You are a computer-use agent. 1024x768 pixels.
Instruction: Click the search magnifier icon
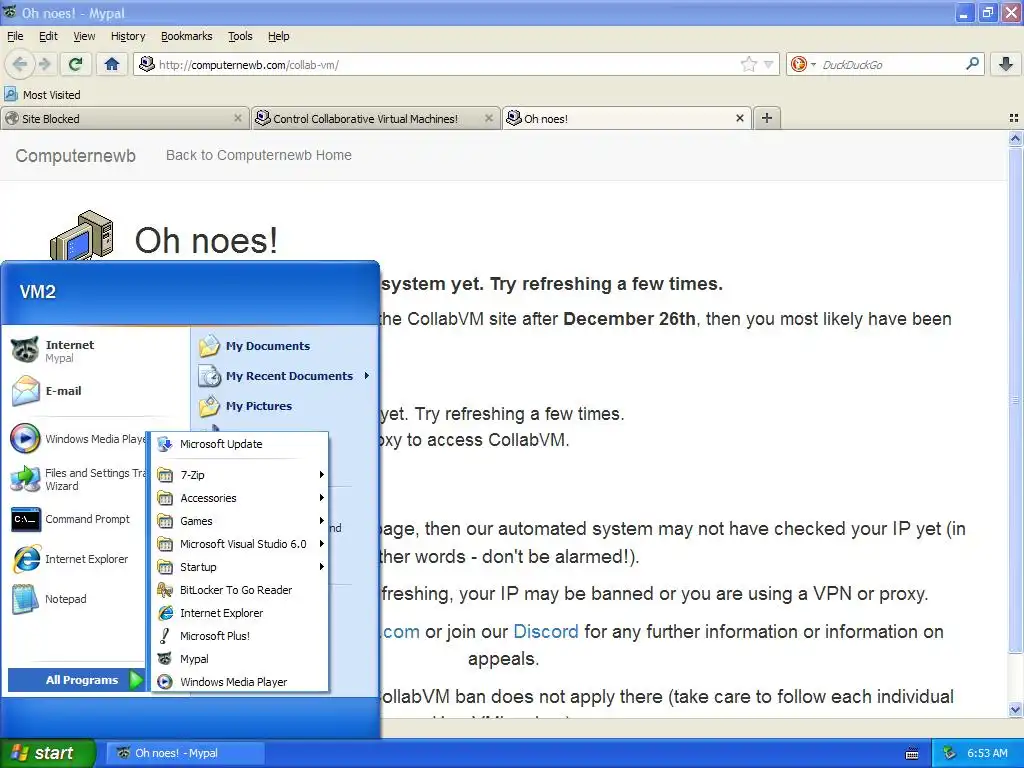(x=972, y=64)
